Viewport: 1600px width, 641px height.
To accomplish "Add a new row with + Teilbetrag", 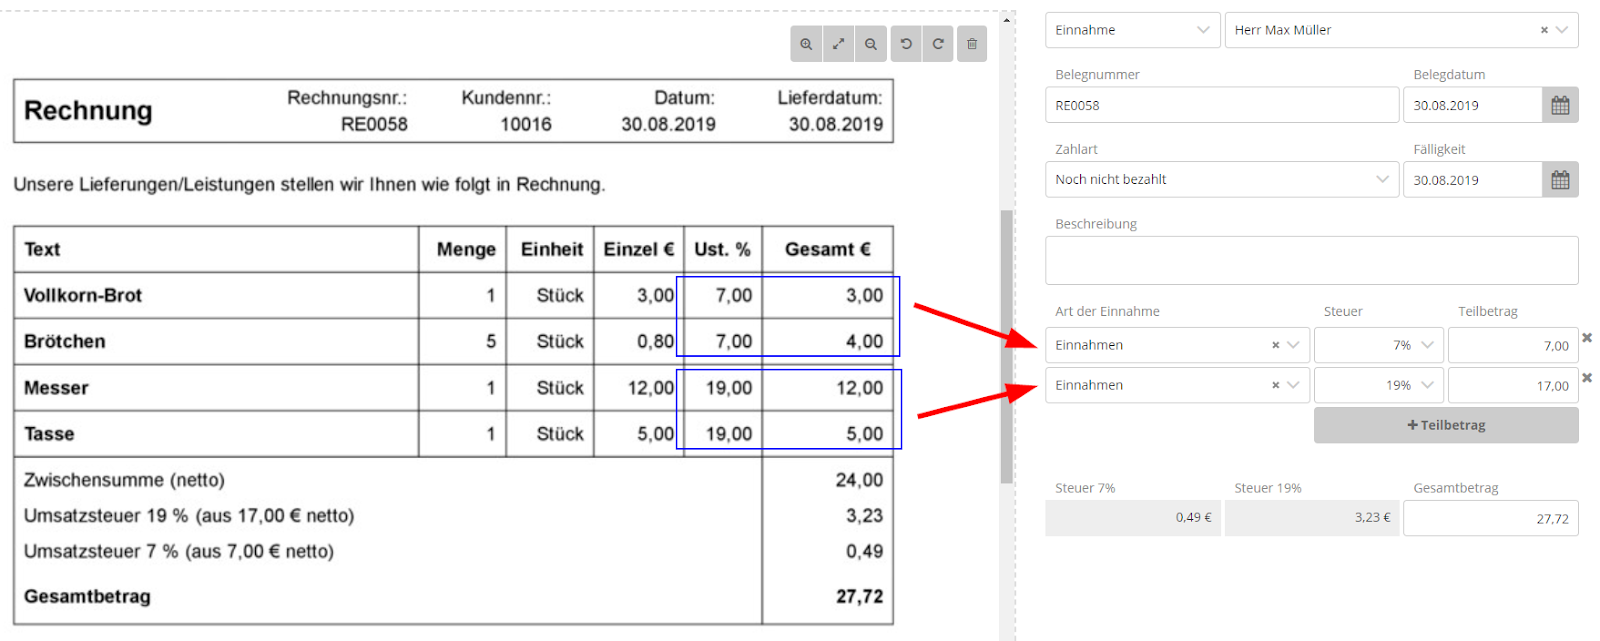I will (x=1446, y=425).
